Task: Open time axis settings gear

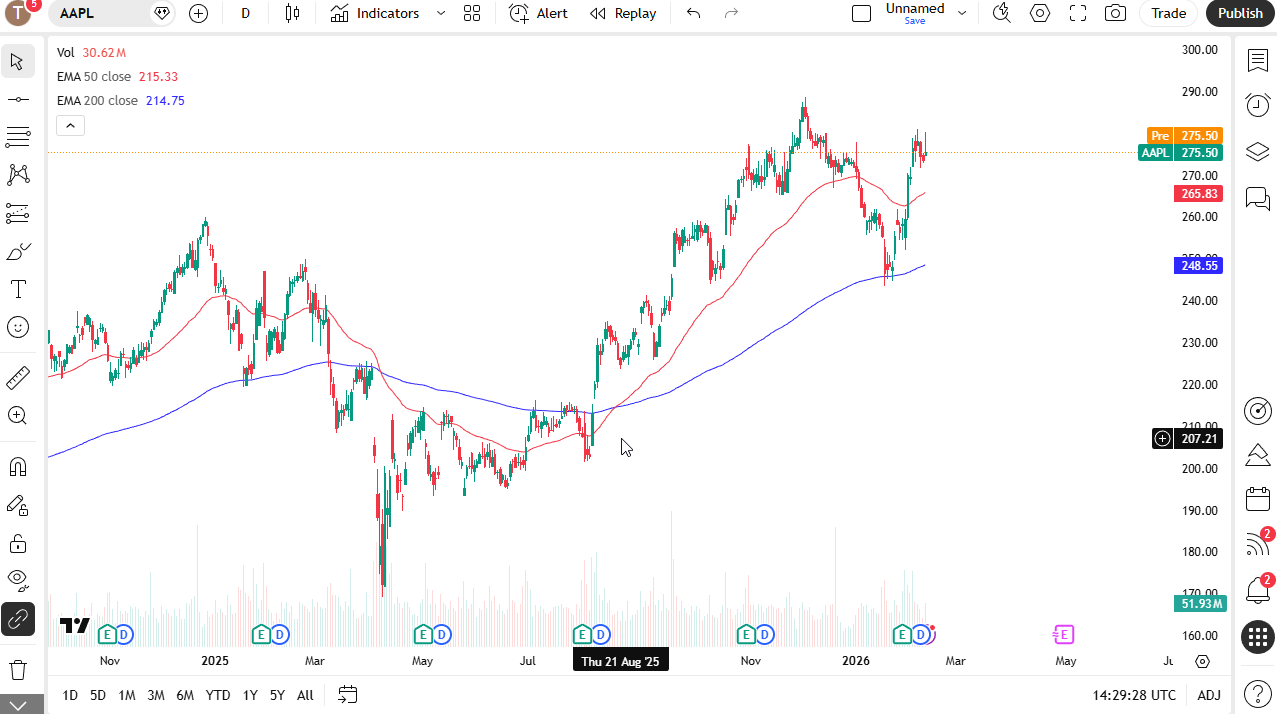Action: 1203,661
